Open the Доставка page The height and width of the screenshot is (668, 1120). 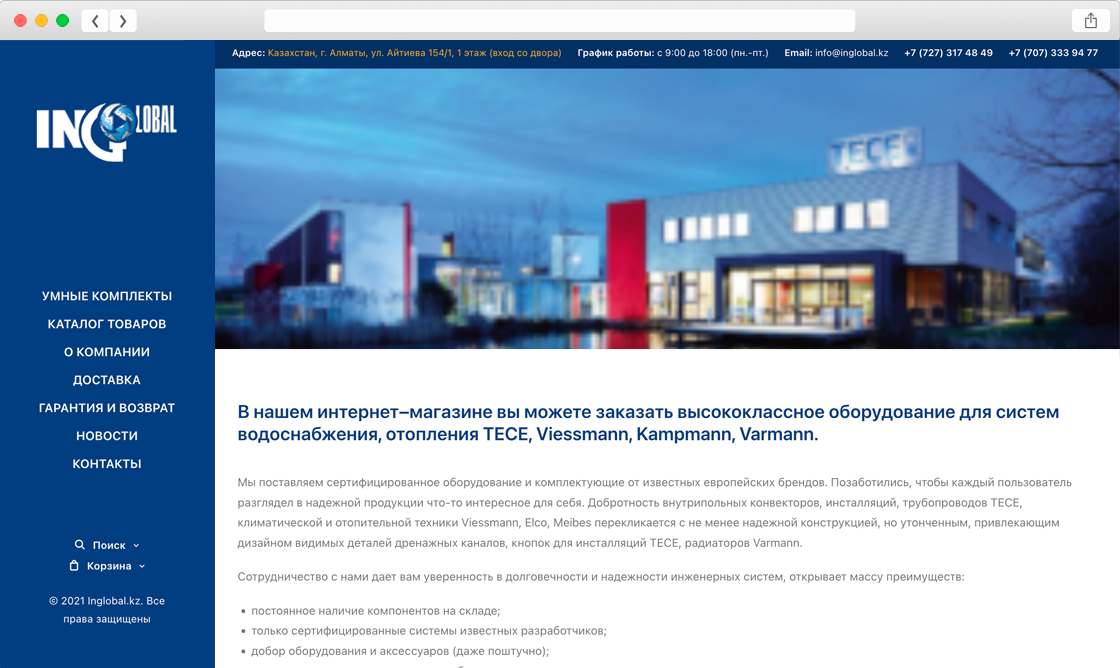tap(107, 380)
